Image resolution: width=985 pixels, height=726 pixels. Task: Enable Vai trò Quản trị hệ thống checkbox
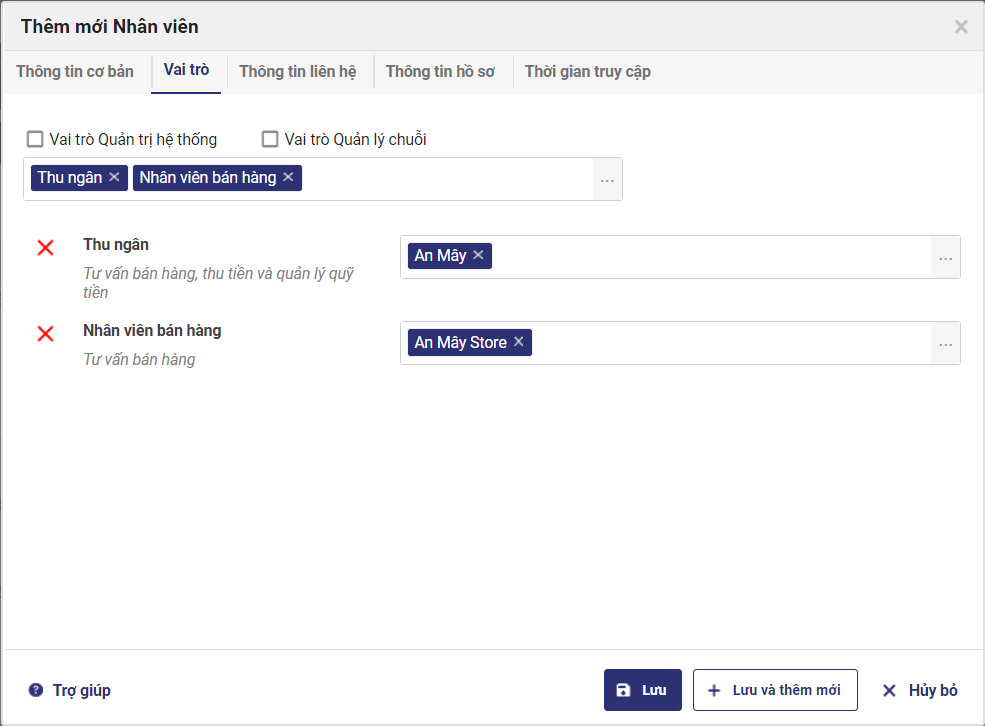(x=35, y=139)
